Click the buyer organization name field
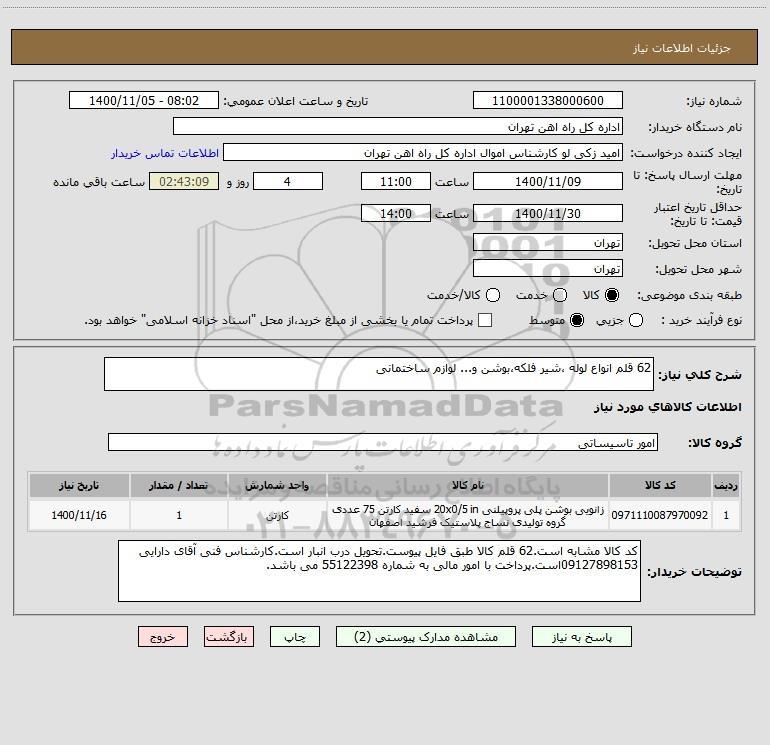The height and width of the screenshot is (745, 770). pyautogui.click(x=398, y=127)
